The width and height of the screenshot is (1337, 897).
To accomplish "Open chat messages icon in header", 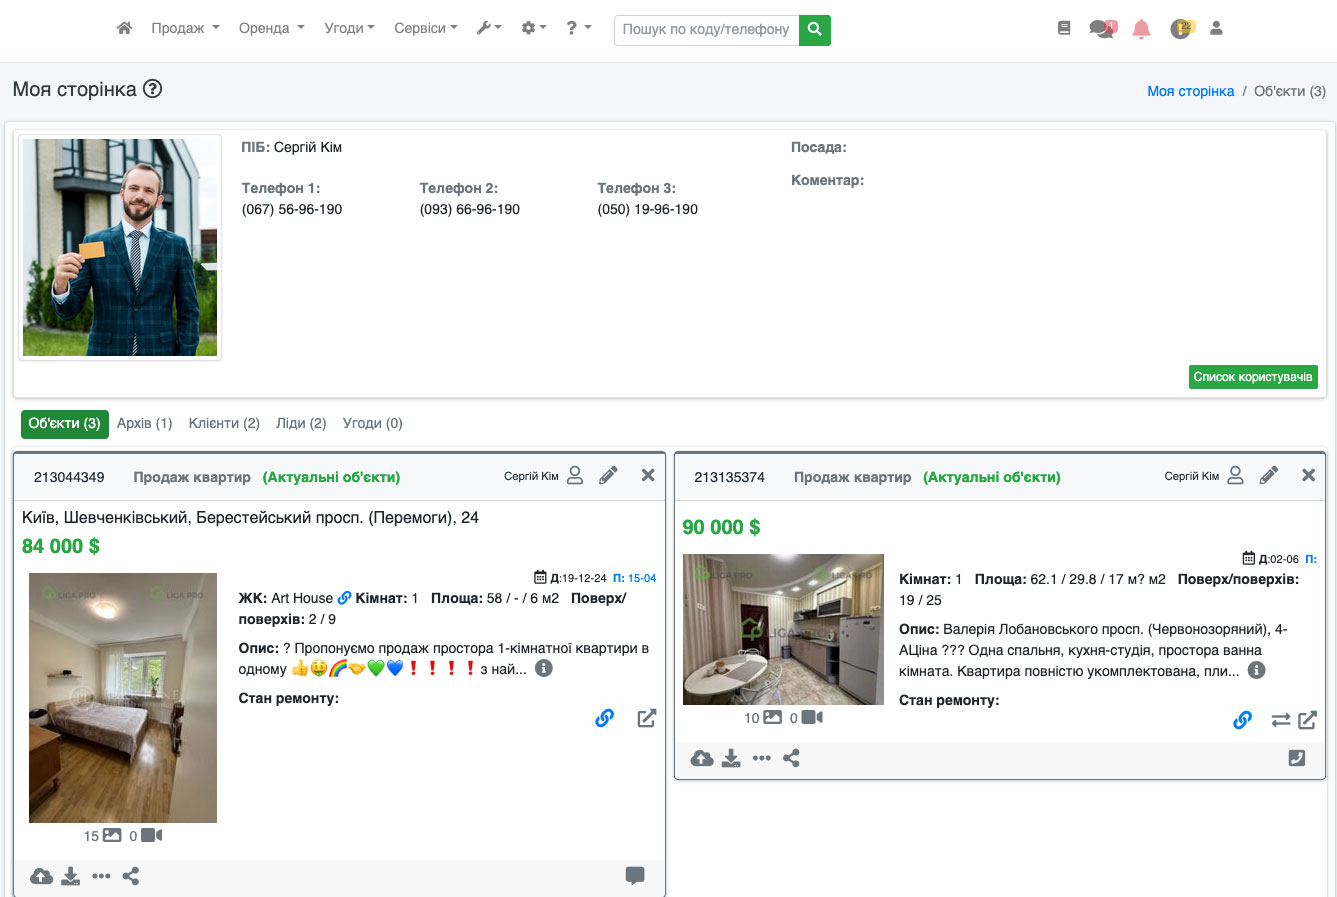I will click(1102, 29).
